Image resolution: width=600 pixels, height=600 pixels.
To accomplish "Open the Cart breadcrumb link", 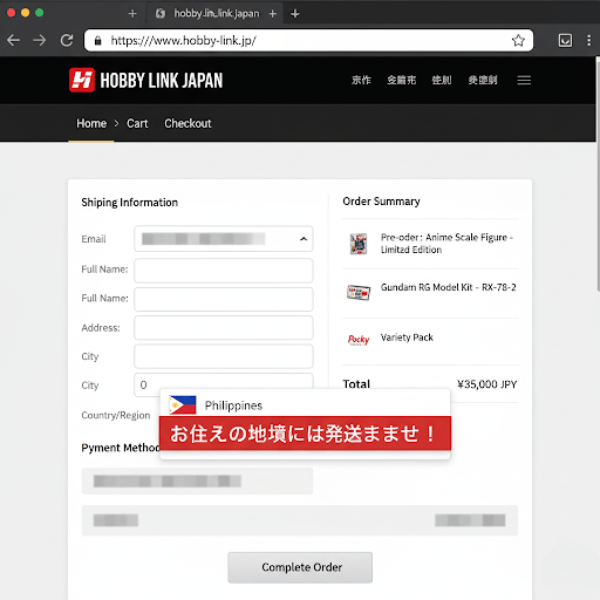I will pyautogui.click(x=137, y=124).
